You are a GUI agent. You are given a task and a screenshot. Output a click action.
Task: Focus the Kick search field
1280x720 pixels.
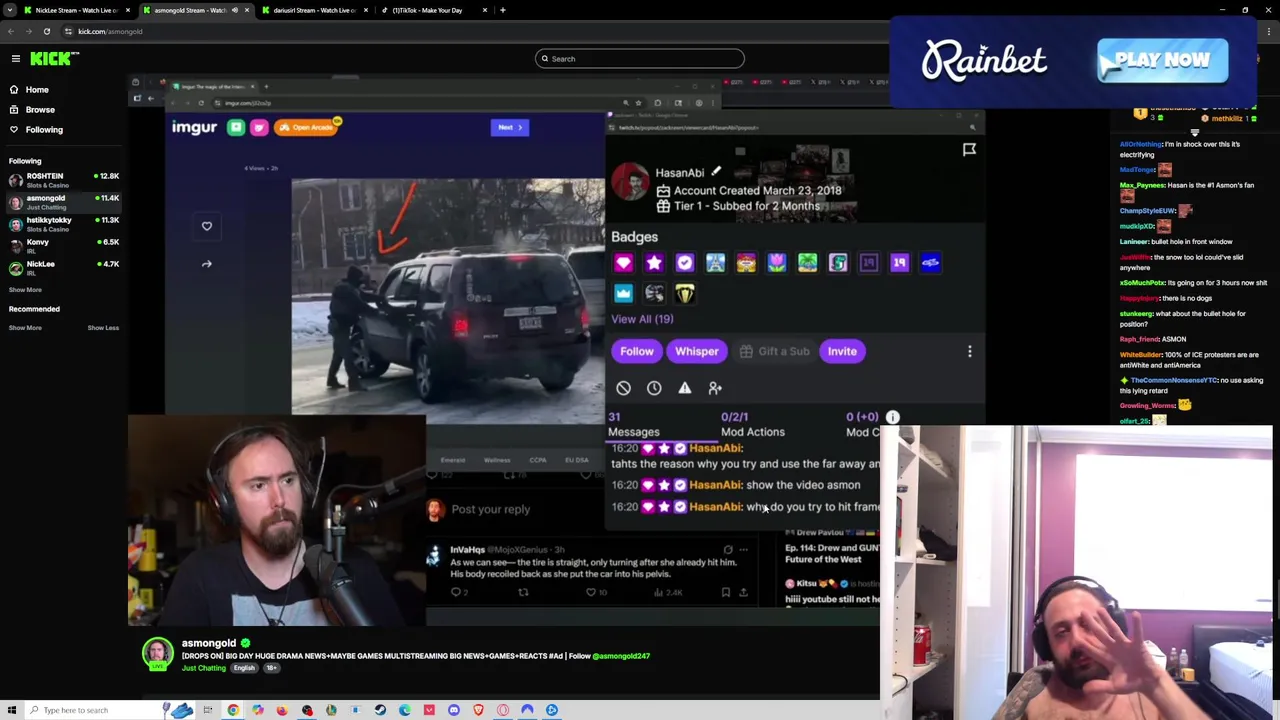click(640, 59)
